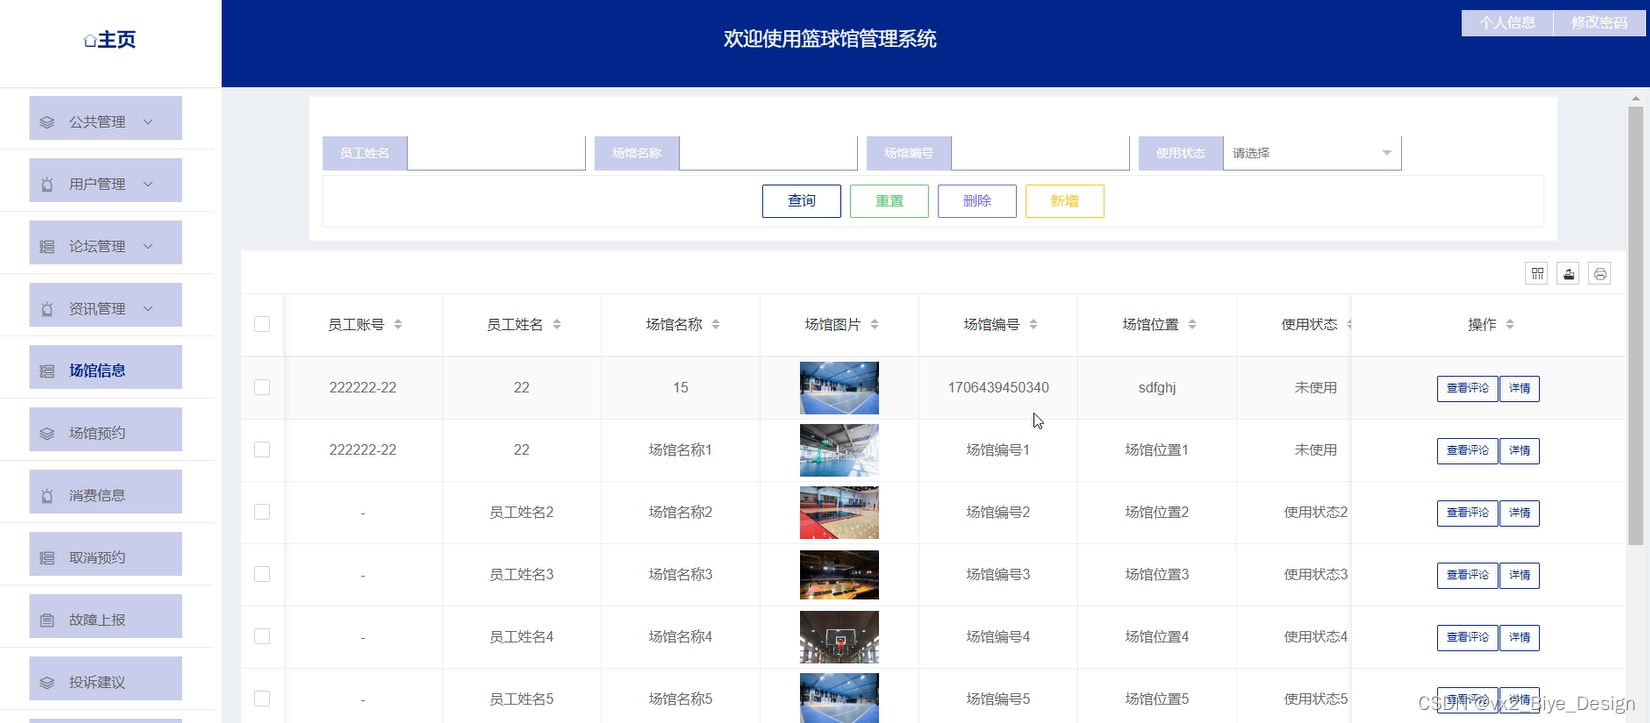This screenshot has height=723, width=1650.
Task: Sort by 场馆位置 column arrows
Action: tap(1192, 324)
